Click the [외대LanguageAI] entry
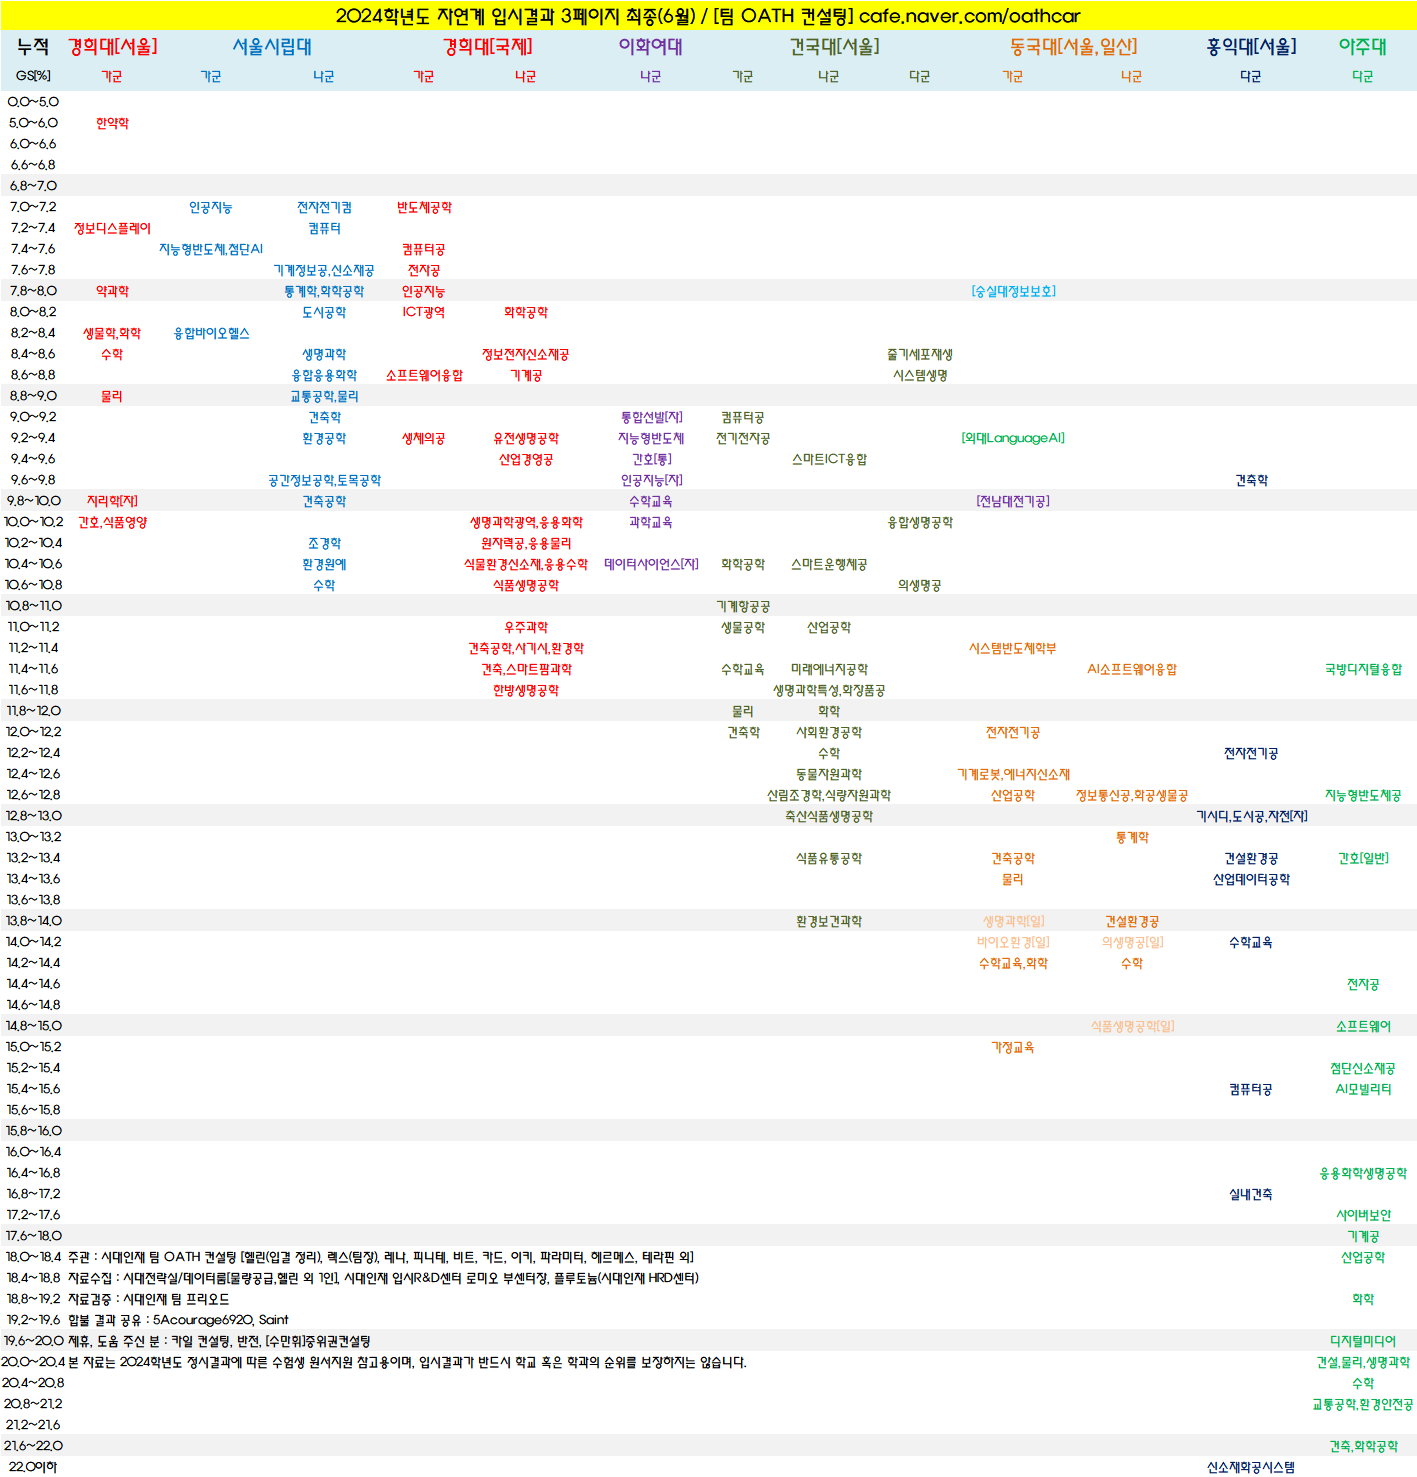The width and height of the screenshot is (1417, 1477). [1013, 438]
